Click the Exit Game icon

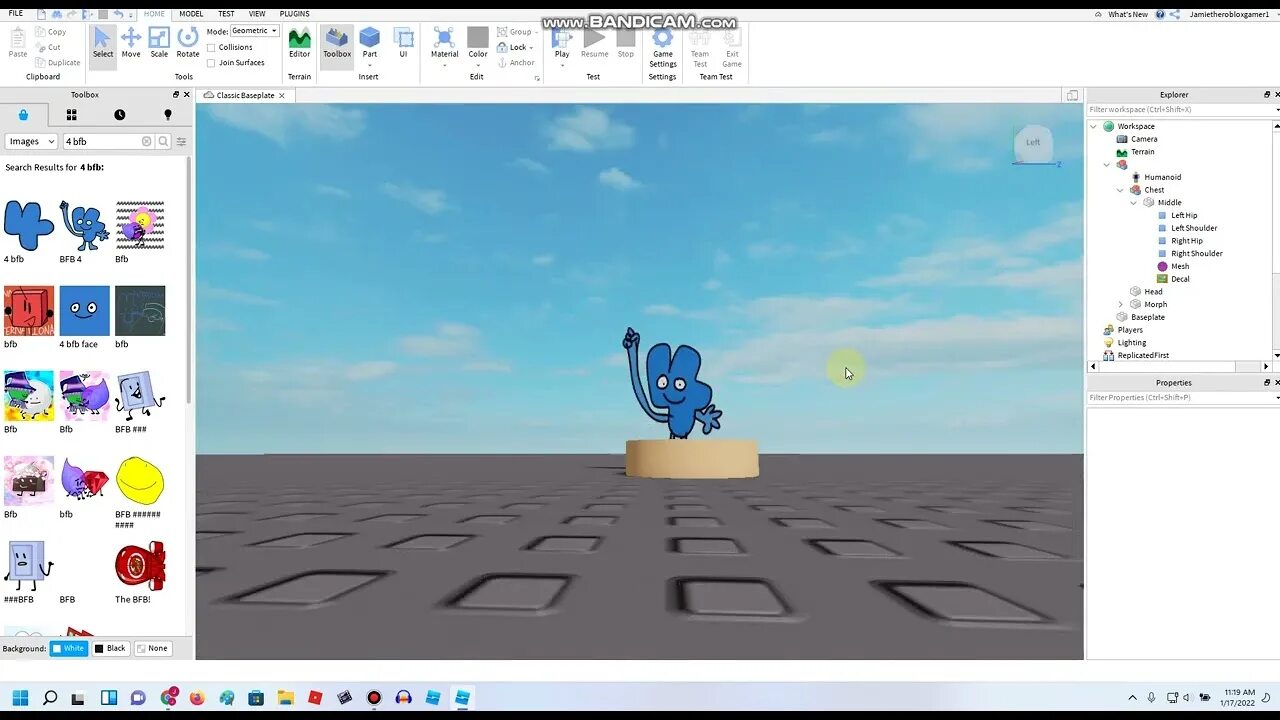tap(732, 47)
